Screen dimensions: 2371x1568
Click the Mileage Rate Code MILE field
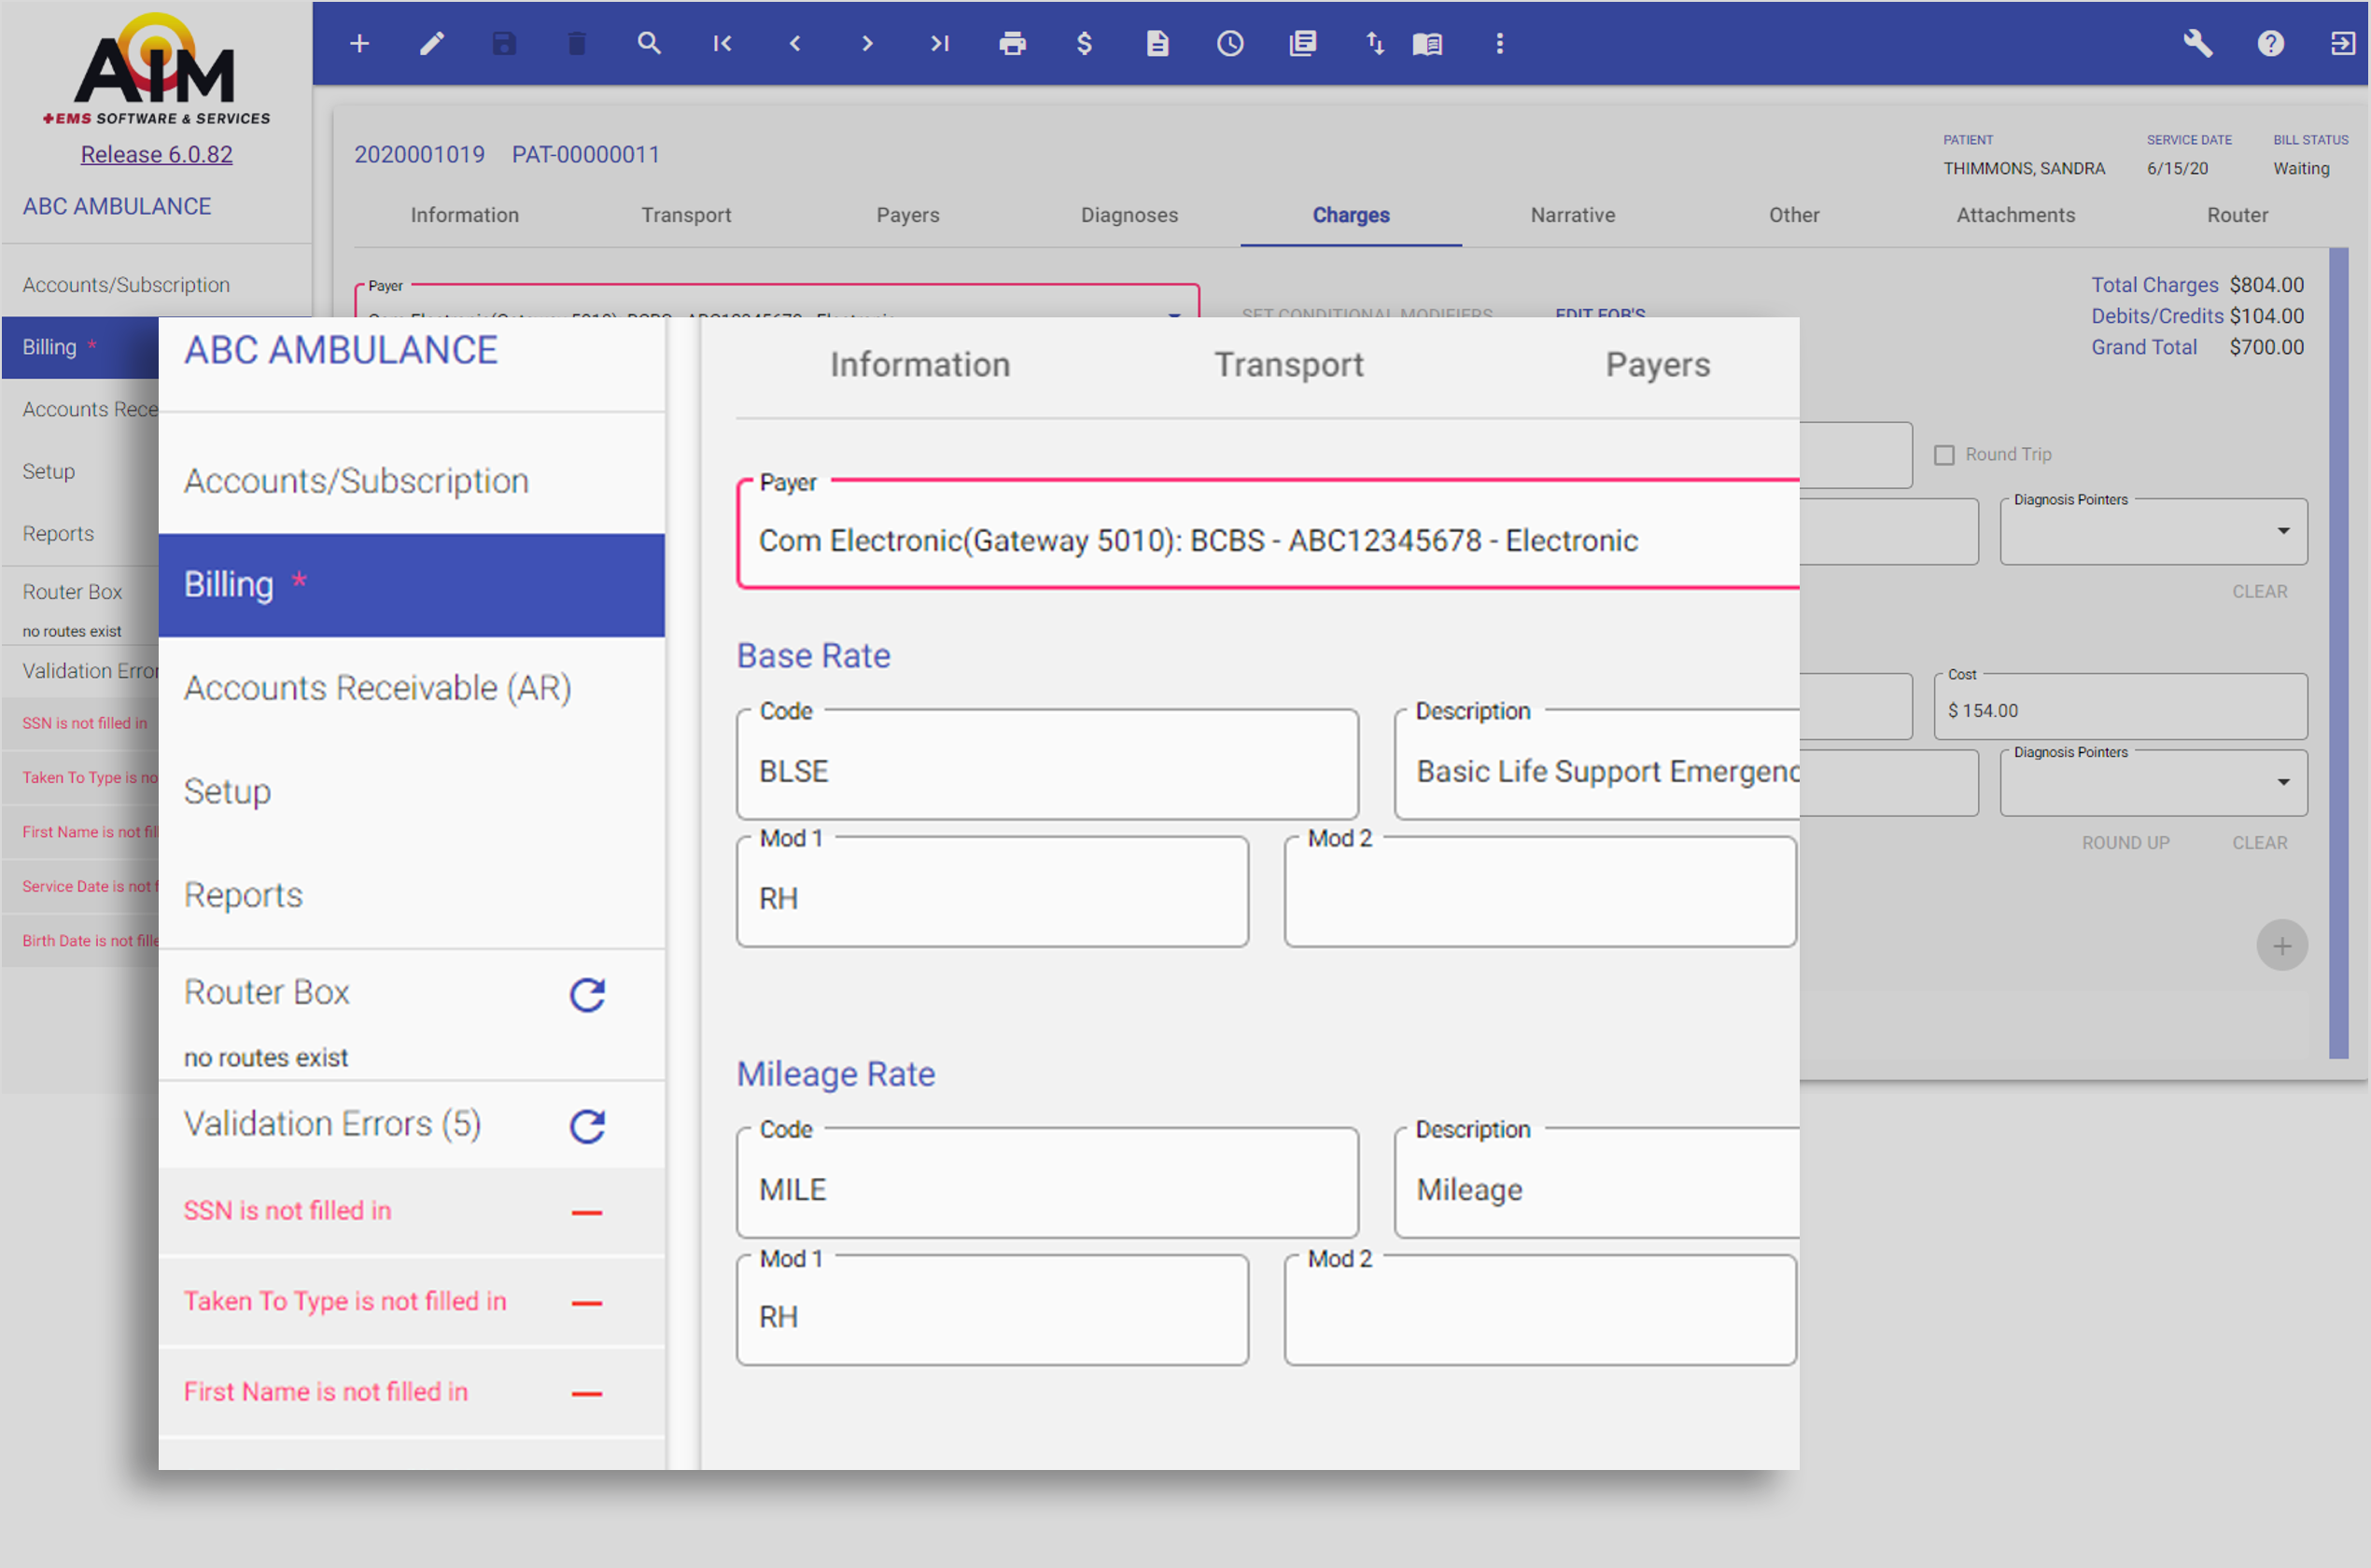click(1047, 1183)
